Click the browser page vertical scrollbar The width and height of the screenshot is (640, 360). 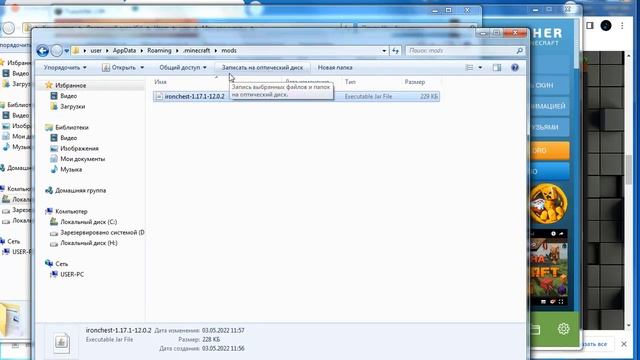click(x=629, y=169)
